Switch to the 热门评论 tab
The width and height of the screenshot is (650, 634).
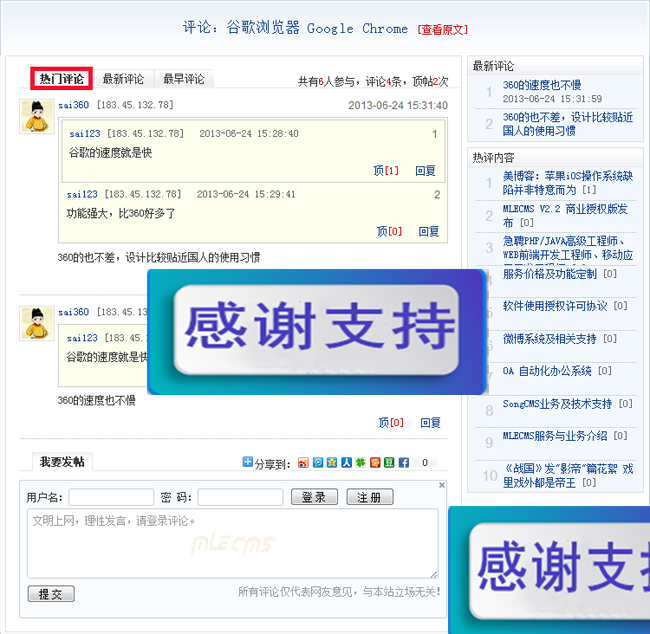pyautogui.click(x=61, y=78)
